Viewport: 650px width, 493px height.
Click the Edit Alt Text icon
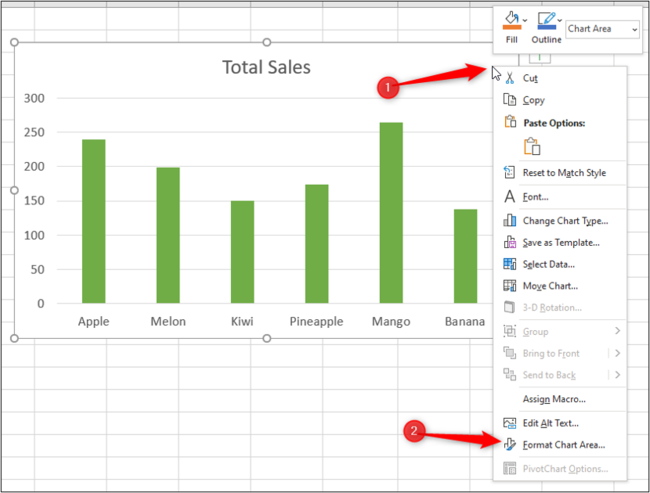[509, 423]
